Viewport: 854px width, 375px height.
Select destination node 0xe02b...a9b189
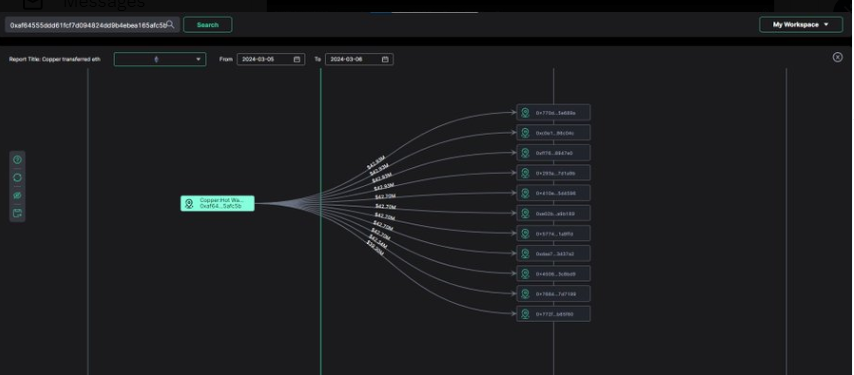[553, 213]
